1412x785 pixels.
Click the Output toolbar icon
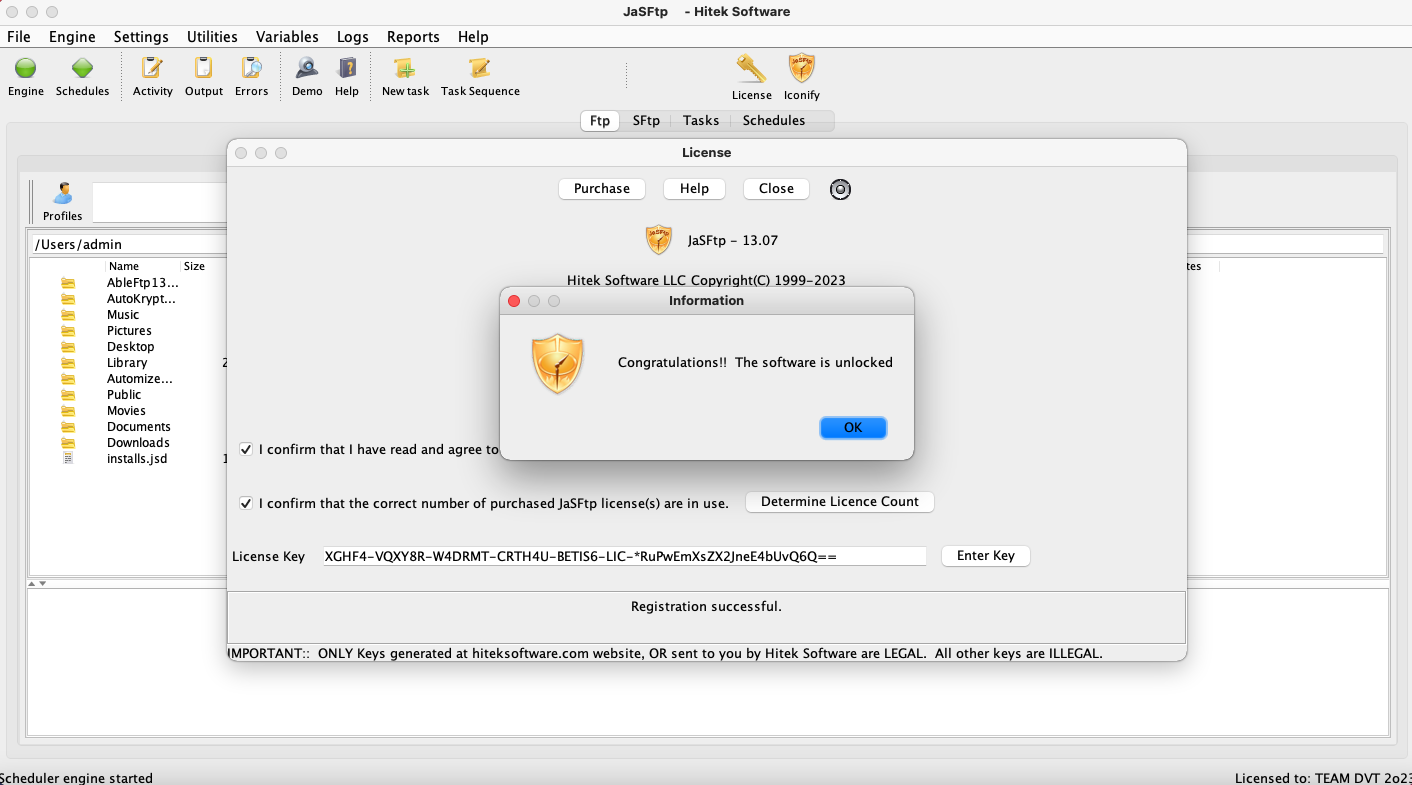tap(204, 69)
